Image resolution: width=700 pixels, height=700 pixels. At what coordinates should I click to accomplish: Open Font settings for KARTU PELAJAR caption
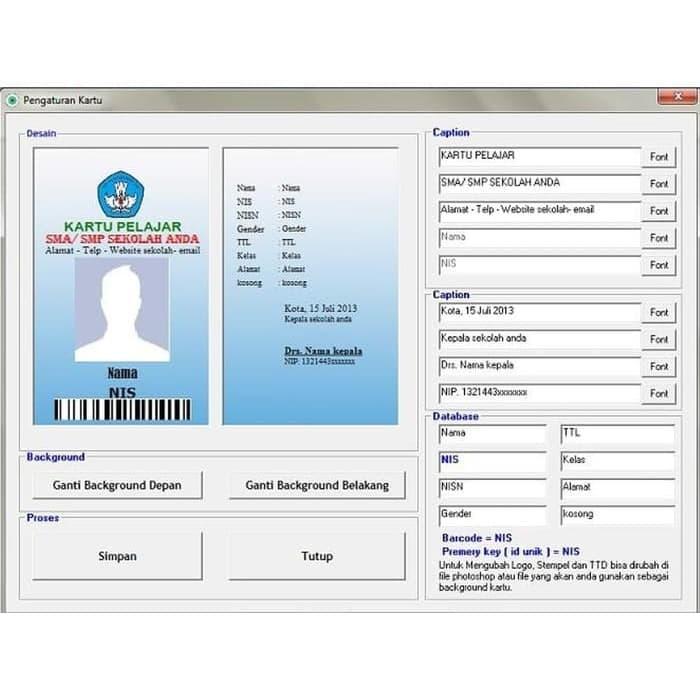659,157
